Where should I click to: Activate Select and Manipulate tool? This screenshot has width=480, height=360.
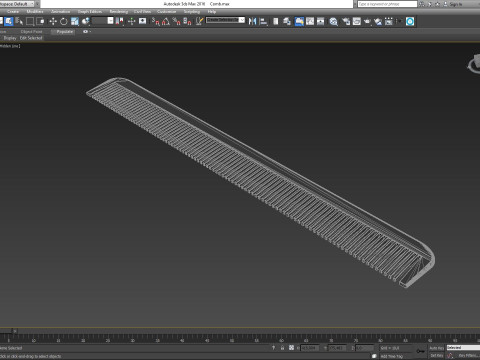coord(131,21)
